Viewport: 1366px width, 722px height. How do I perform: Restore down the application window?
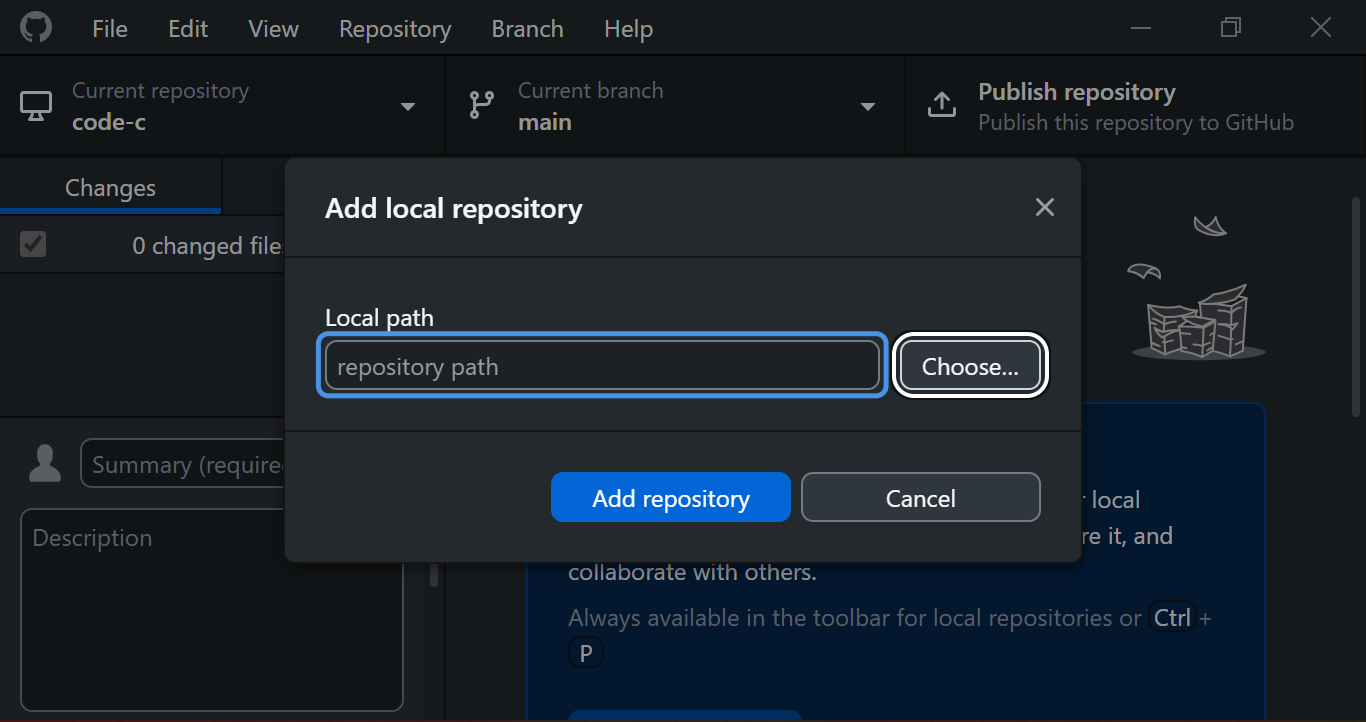[x=1230, y=28]
